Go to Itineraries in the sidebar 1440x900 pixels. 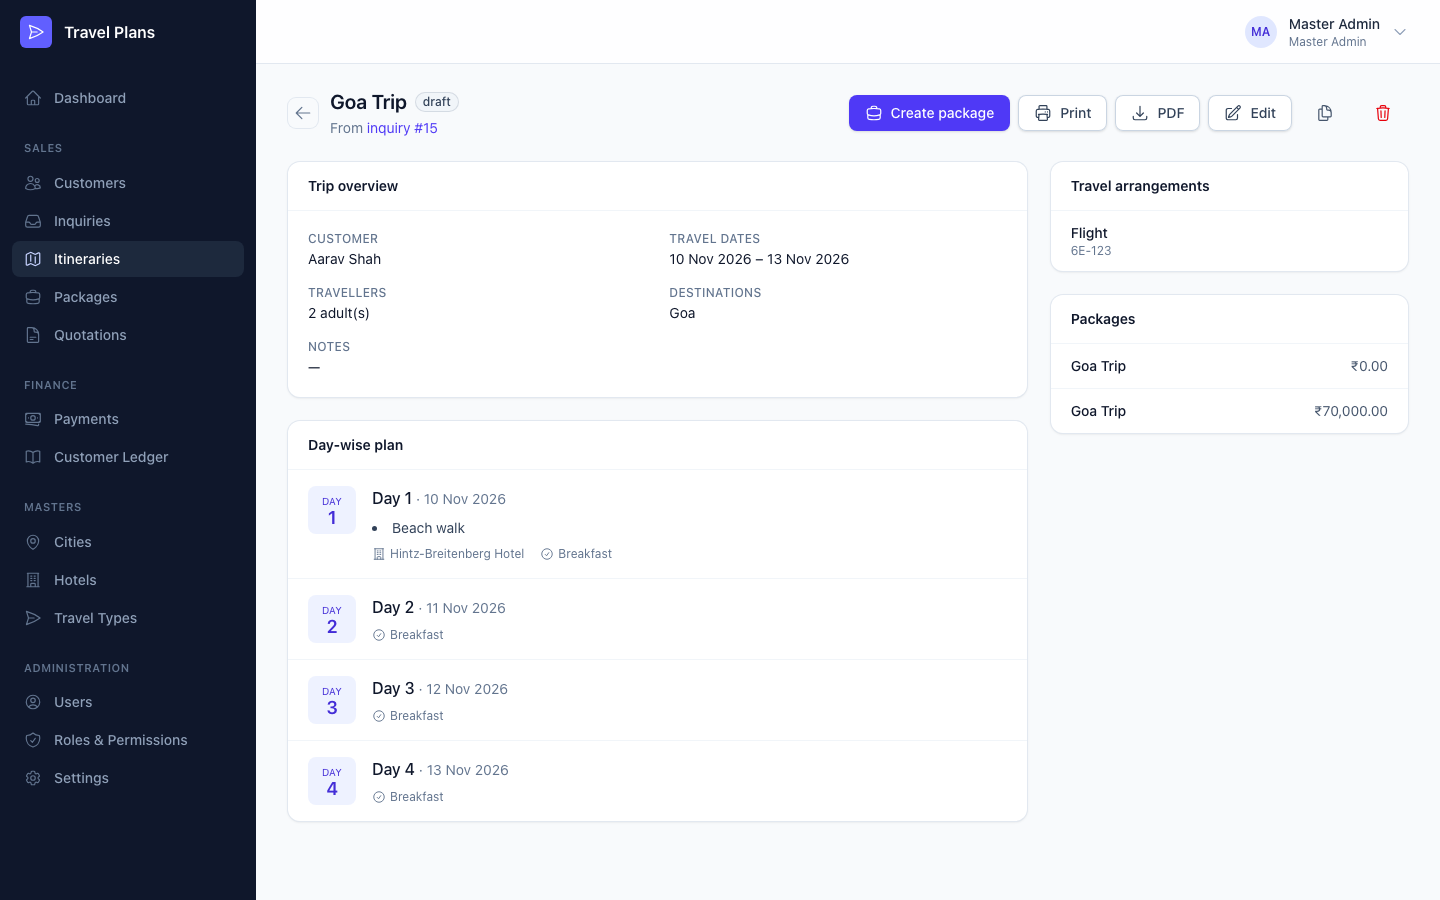click(128, 259)
